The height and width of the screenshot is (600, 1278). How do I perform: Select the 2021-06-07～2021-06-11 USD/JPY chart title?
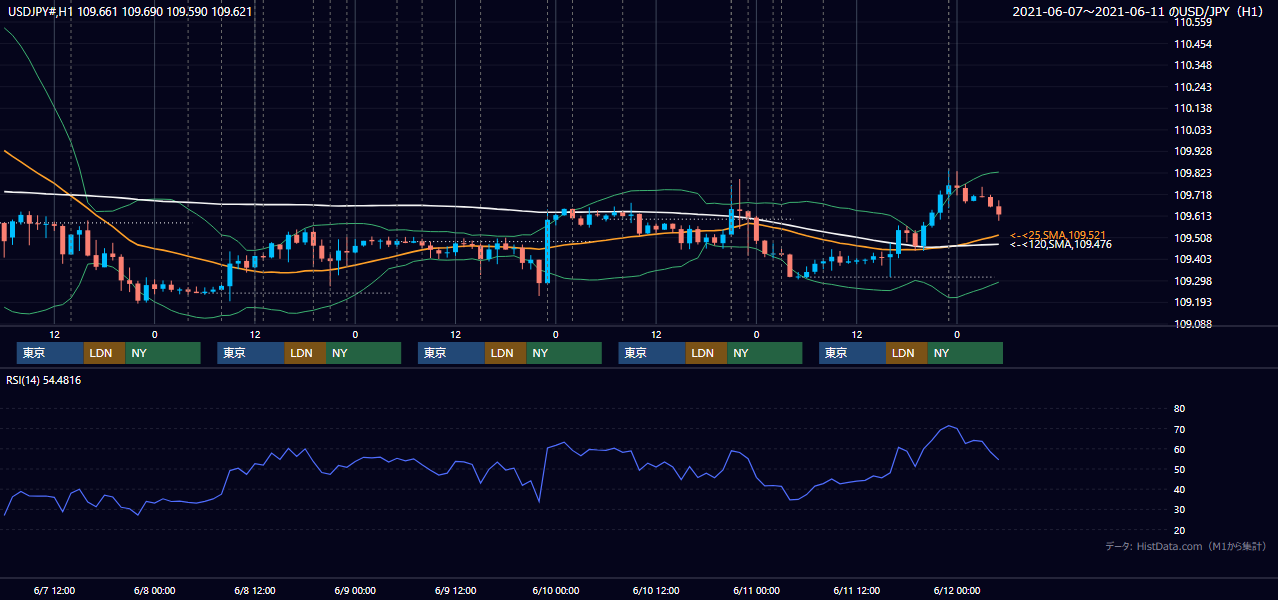1140,12
